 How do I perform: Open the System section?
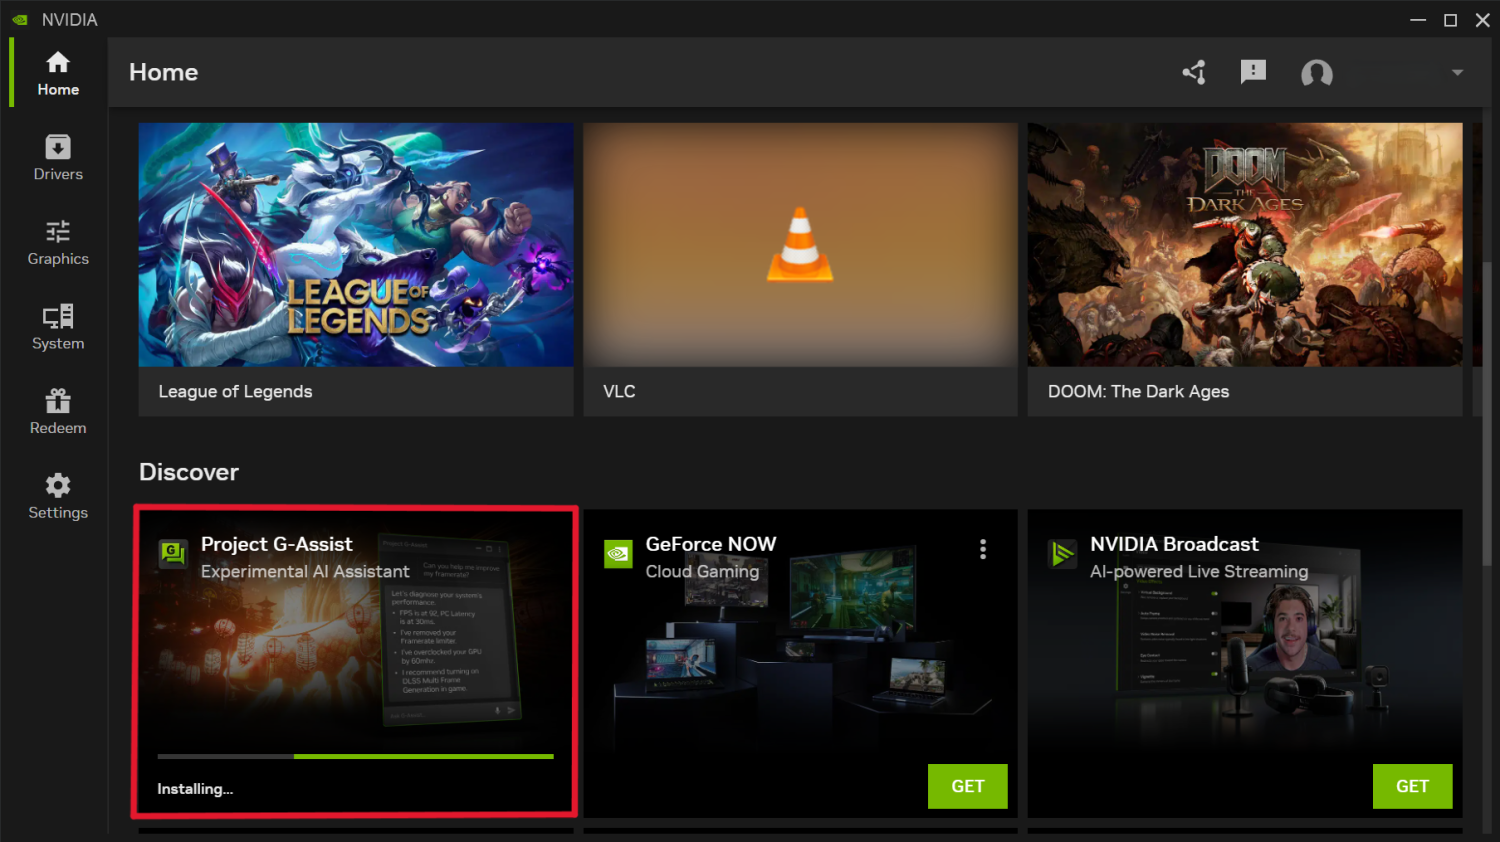(58, 327)
